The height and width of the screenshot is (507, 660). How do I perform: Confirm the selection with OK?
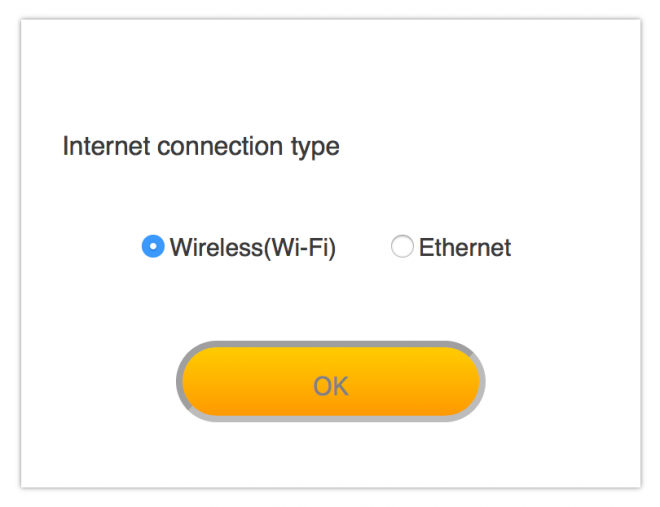[x=330, y=384]
